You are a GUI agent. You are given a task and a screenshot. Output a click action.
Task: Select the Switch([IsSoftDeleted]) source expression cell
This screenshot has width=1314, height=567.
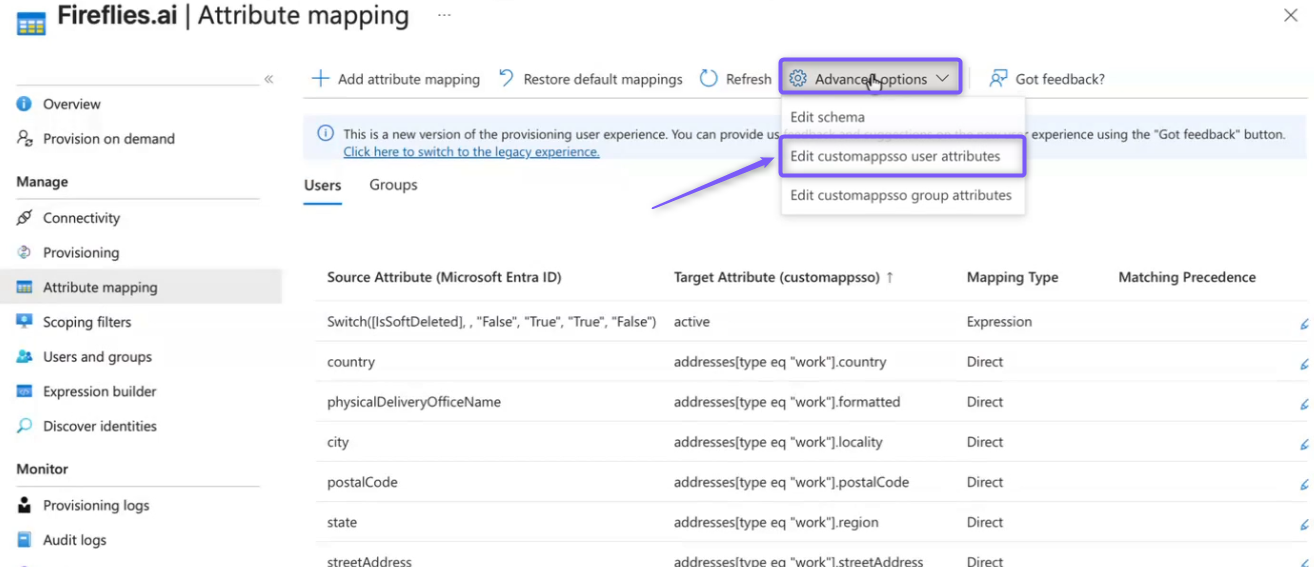point(491,322)
